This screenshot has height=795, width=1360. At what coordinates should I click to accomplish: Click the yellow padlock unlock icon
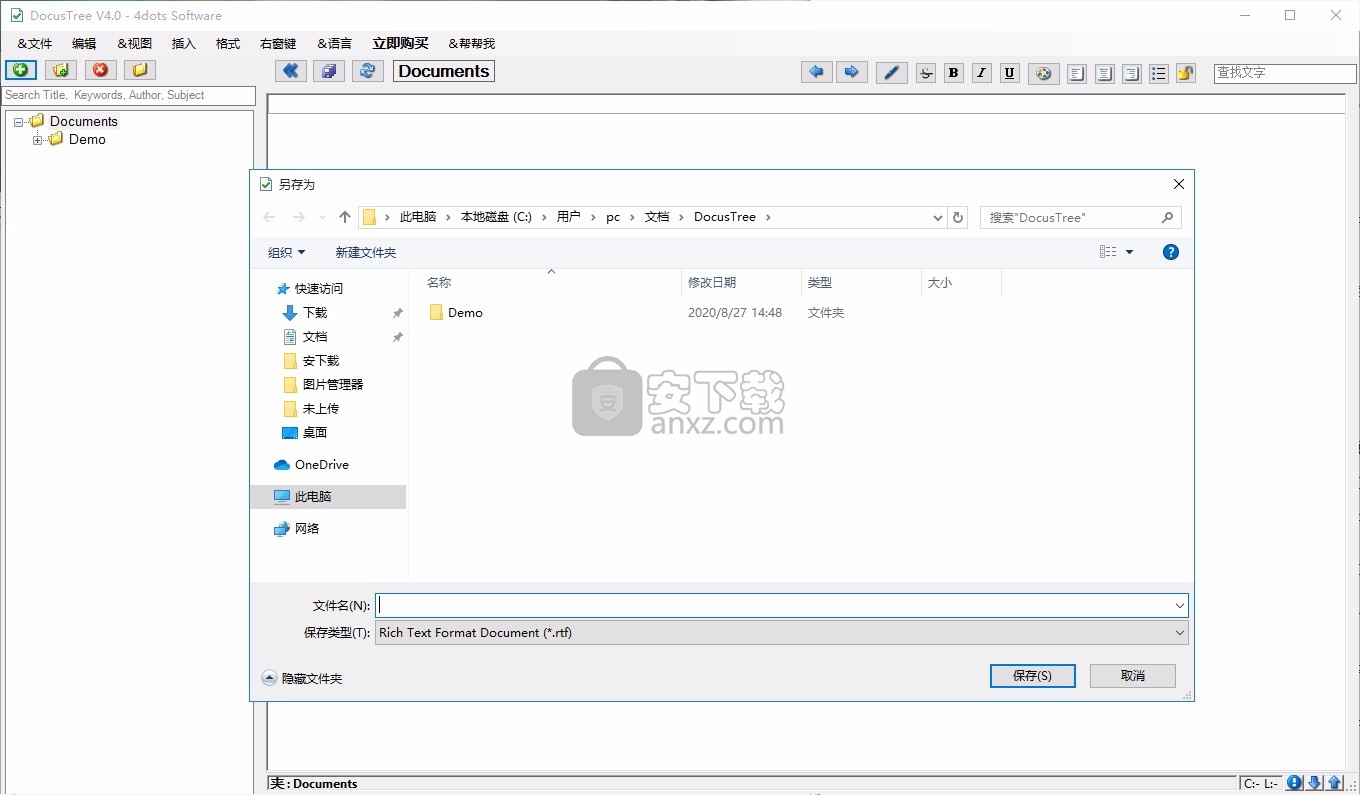pos(1186,74)
